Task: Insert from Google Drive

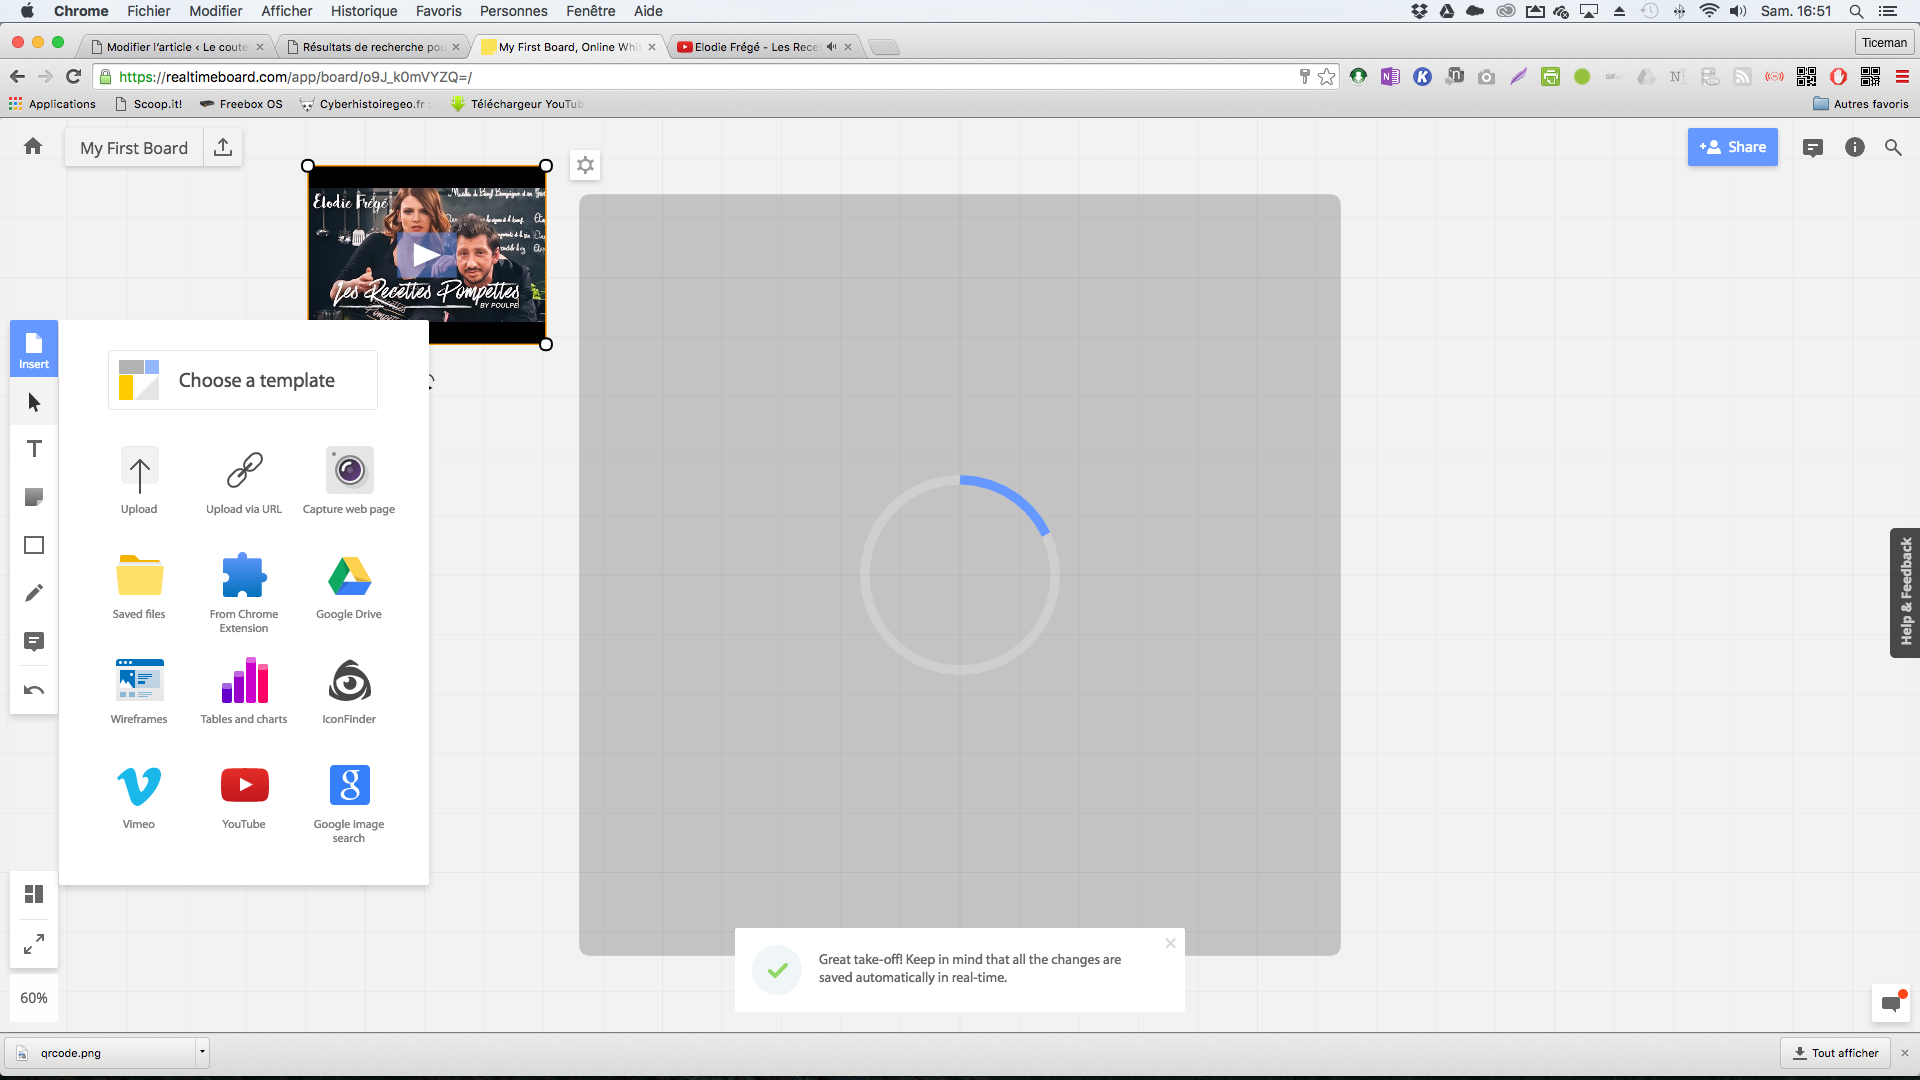Action: pyautogui.click(x=349, y=586)
